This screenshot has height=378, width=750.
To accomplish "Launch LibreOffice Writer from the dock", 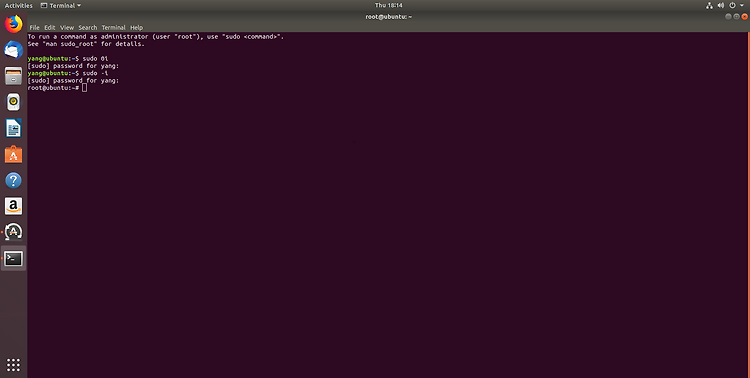I will (13, 128).
